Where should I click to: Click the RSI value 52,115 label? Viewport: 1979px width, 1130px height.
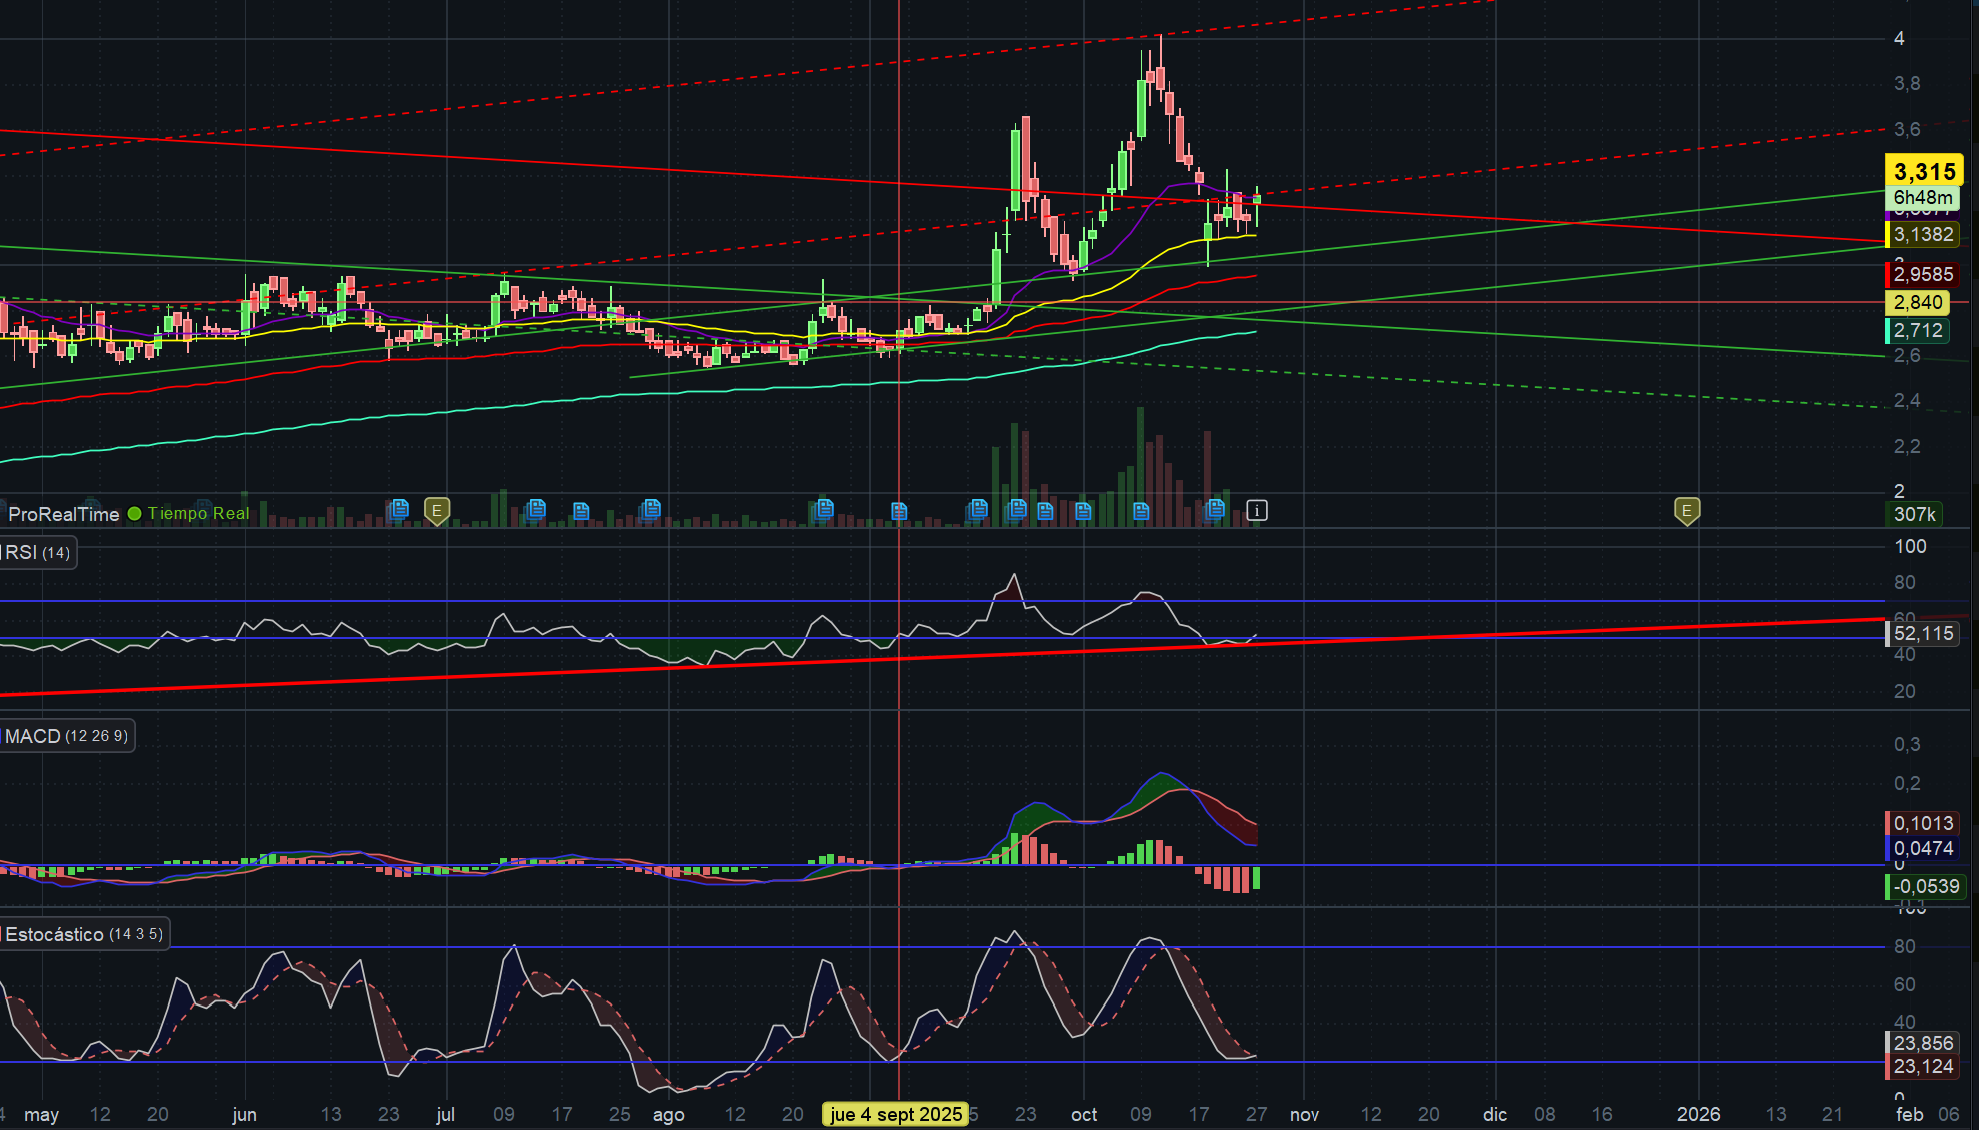(x=1923, y=633)
